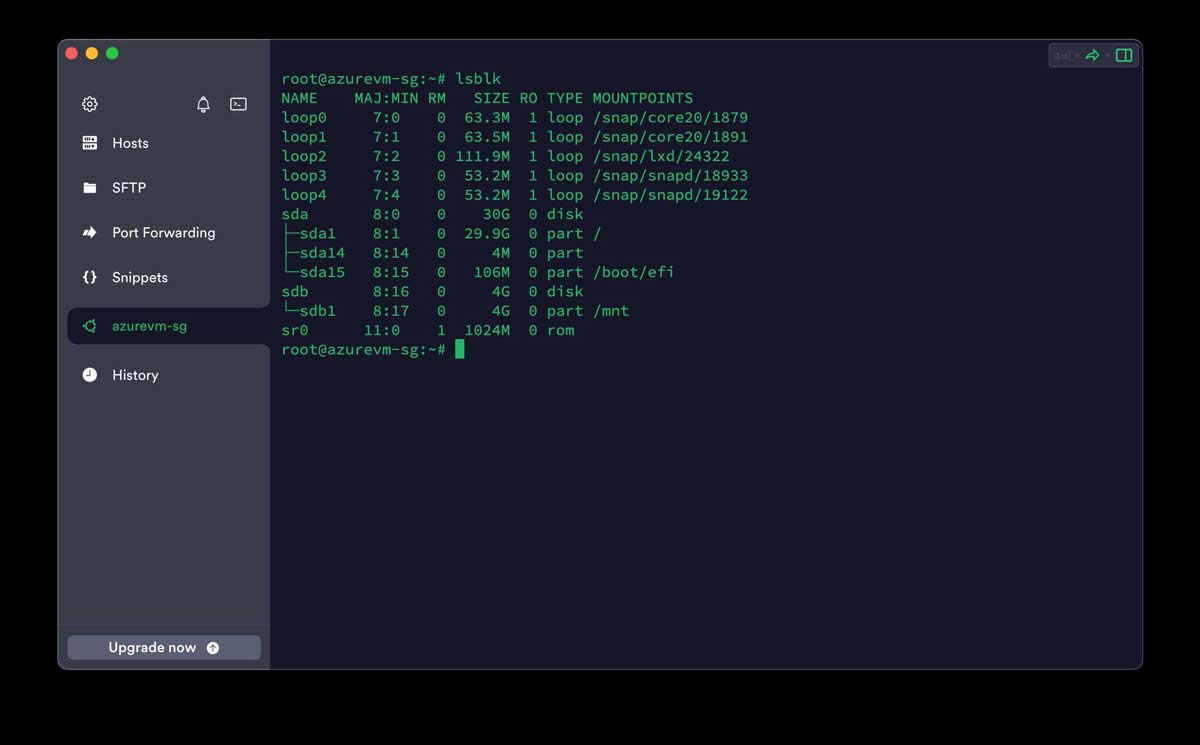Screen dimensions: 1200x745
Task: Click the Hosts server icon
Action: pos(90,143)
